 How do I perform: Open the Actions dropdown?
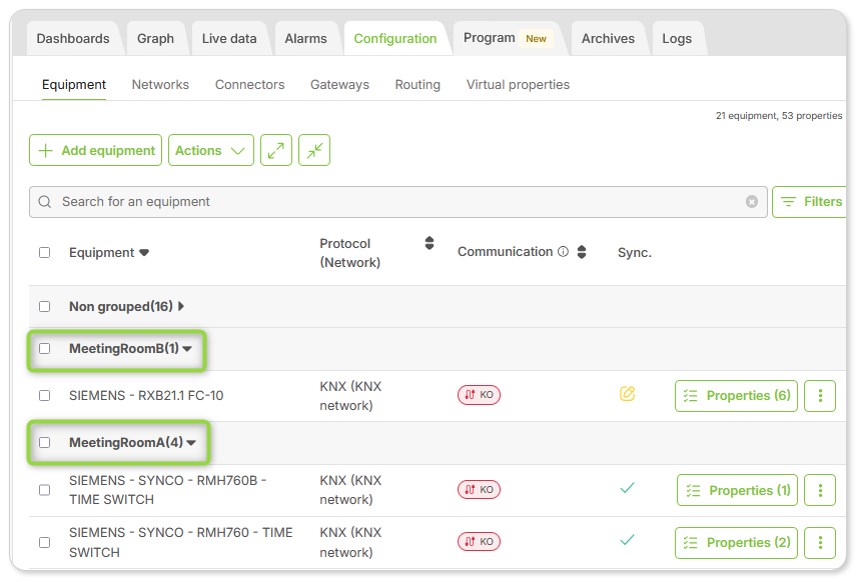tap(211, 150)
